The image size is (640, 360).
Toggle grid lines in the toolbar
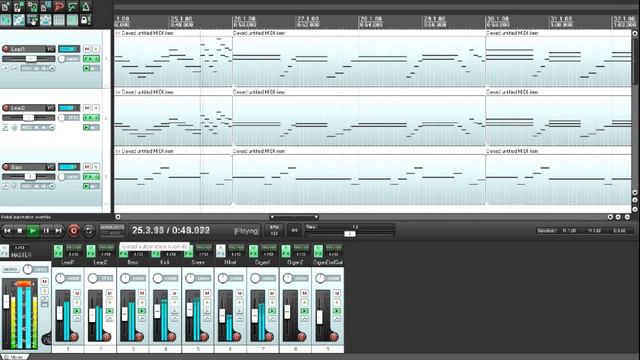tap(59, 20)
